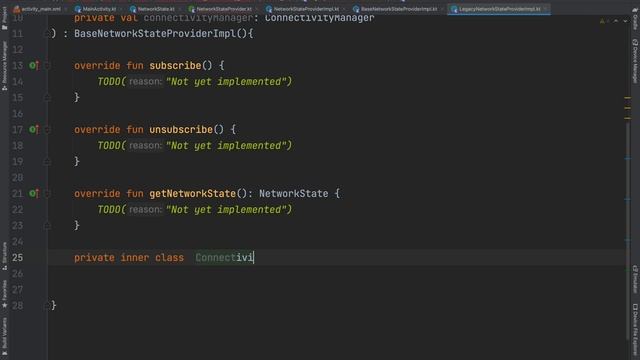640x360 pixels.
Task: Click the editor vertical scrollbar
Action: (x=627, y=231)
